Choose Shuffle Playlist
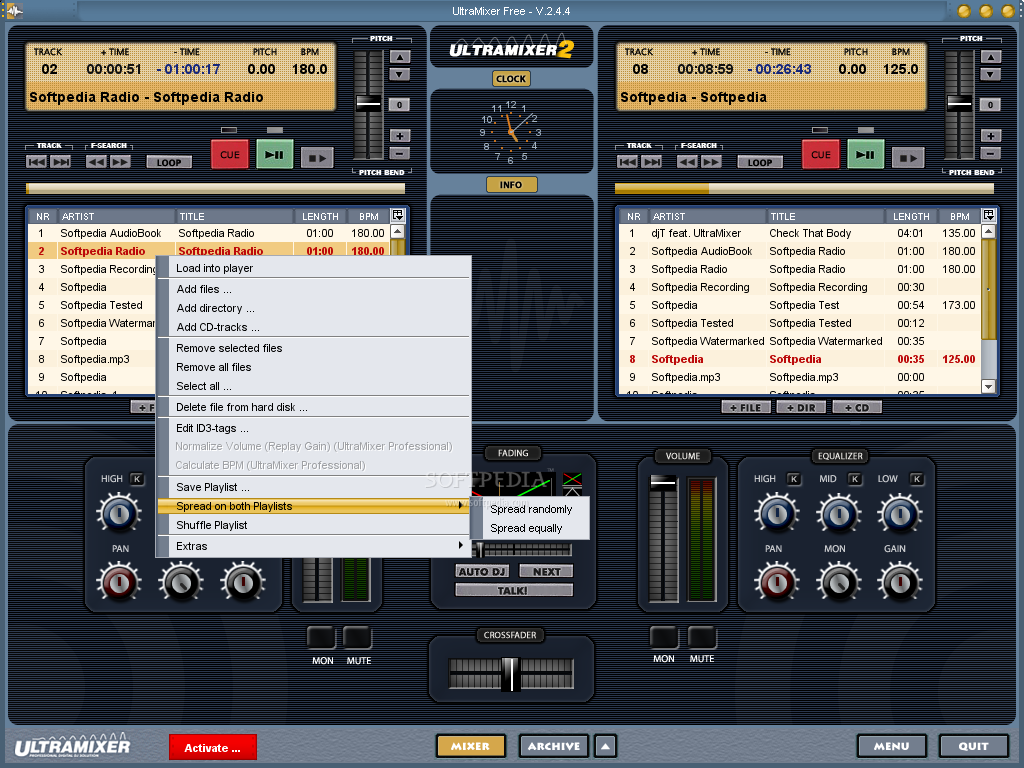This screenshot has height=768, width=1024. (x=313, y=525)
